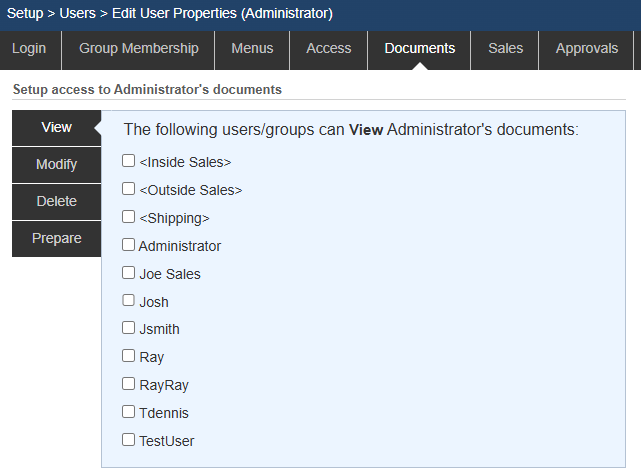Tick the <Shipping> group checkbox
The height and width of the screenshot is (475, 641).
click(x=128, y=217)
